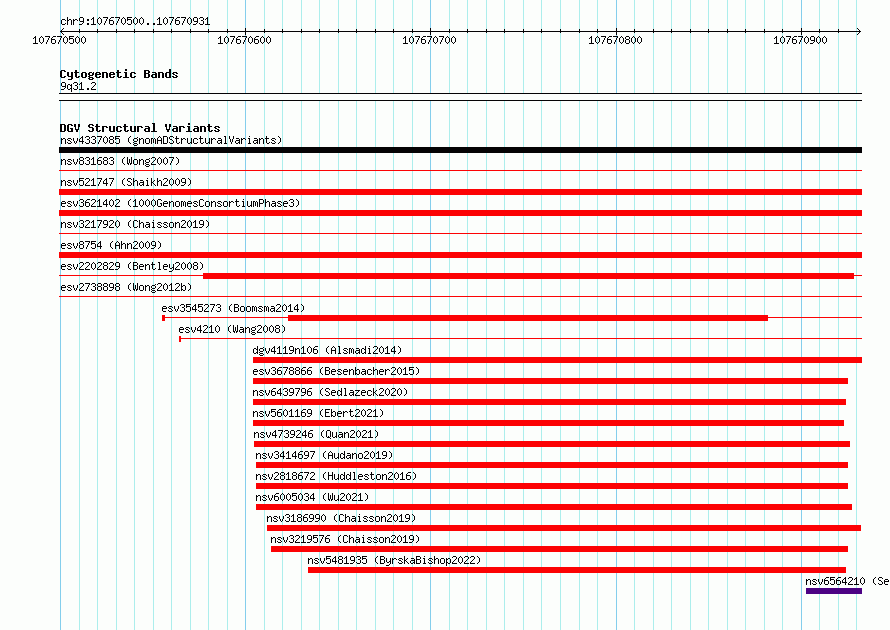Image resolution: width=890 pixels, height=630 pixels.
Task: Select the red bar under nsv5601169
Action: [x=548, y=423]
